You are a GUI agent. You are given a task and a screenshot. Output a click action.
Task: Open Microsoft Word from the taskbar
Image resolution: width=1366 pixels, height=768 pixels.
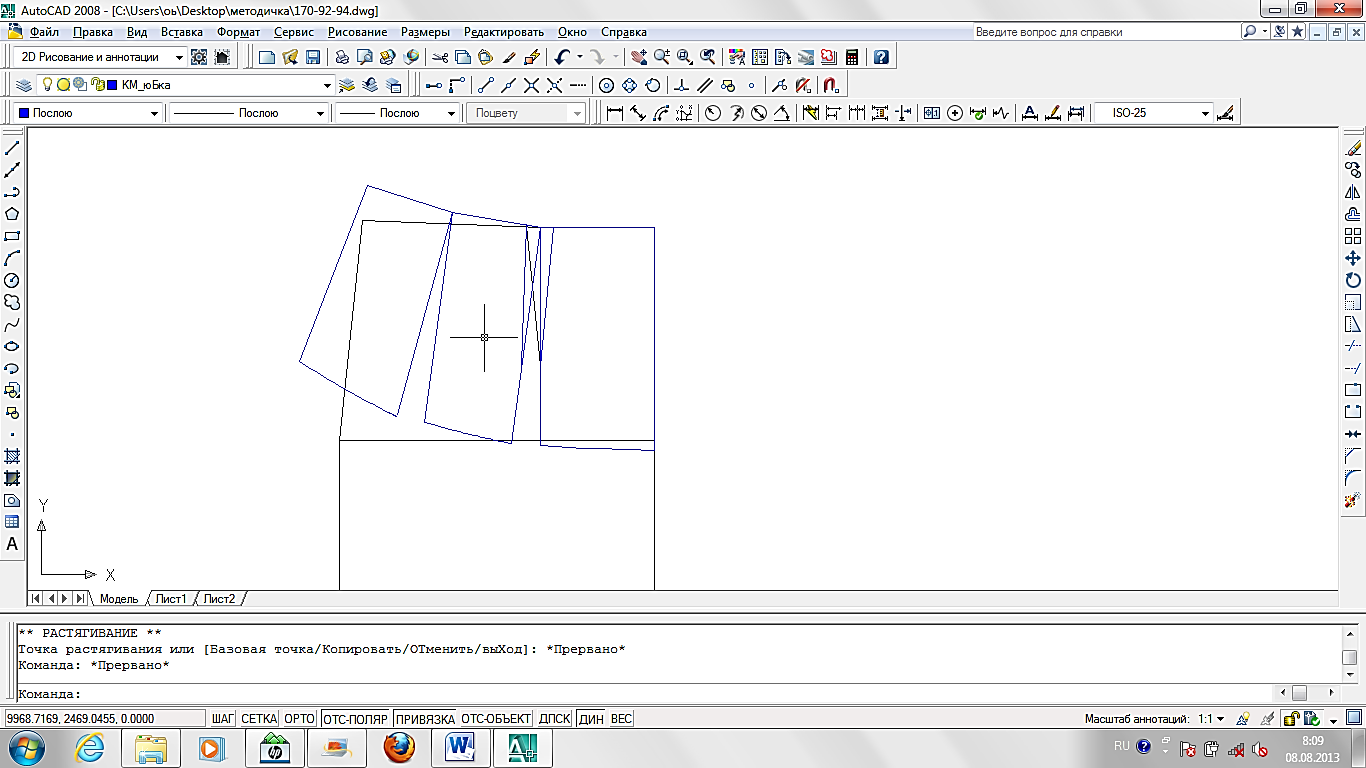(461, 747)
